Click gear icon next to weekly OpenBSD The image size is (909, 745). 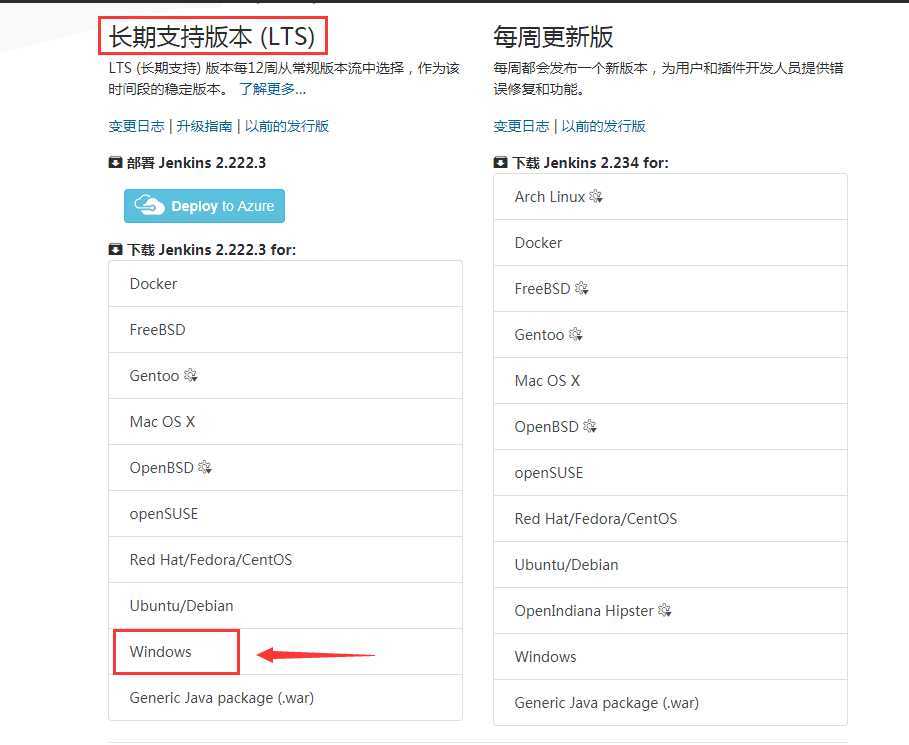(x=590, y=426)
